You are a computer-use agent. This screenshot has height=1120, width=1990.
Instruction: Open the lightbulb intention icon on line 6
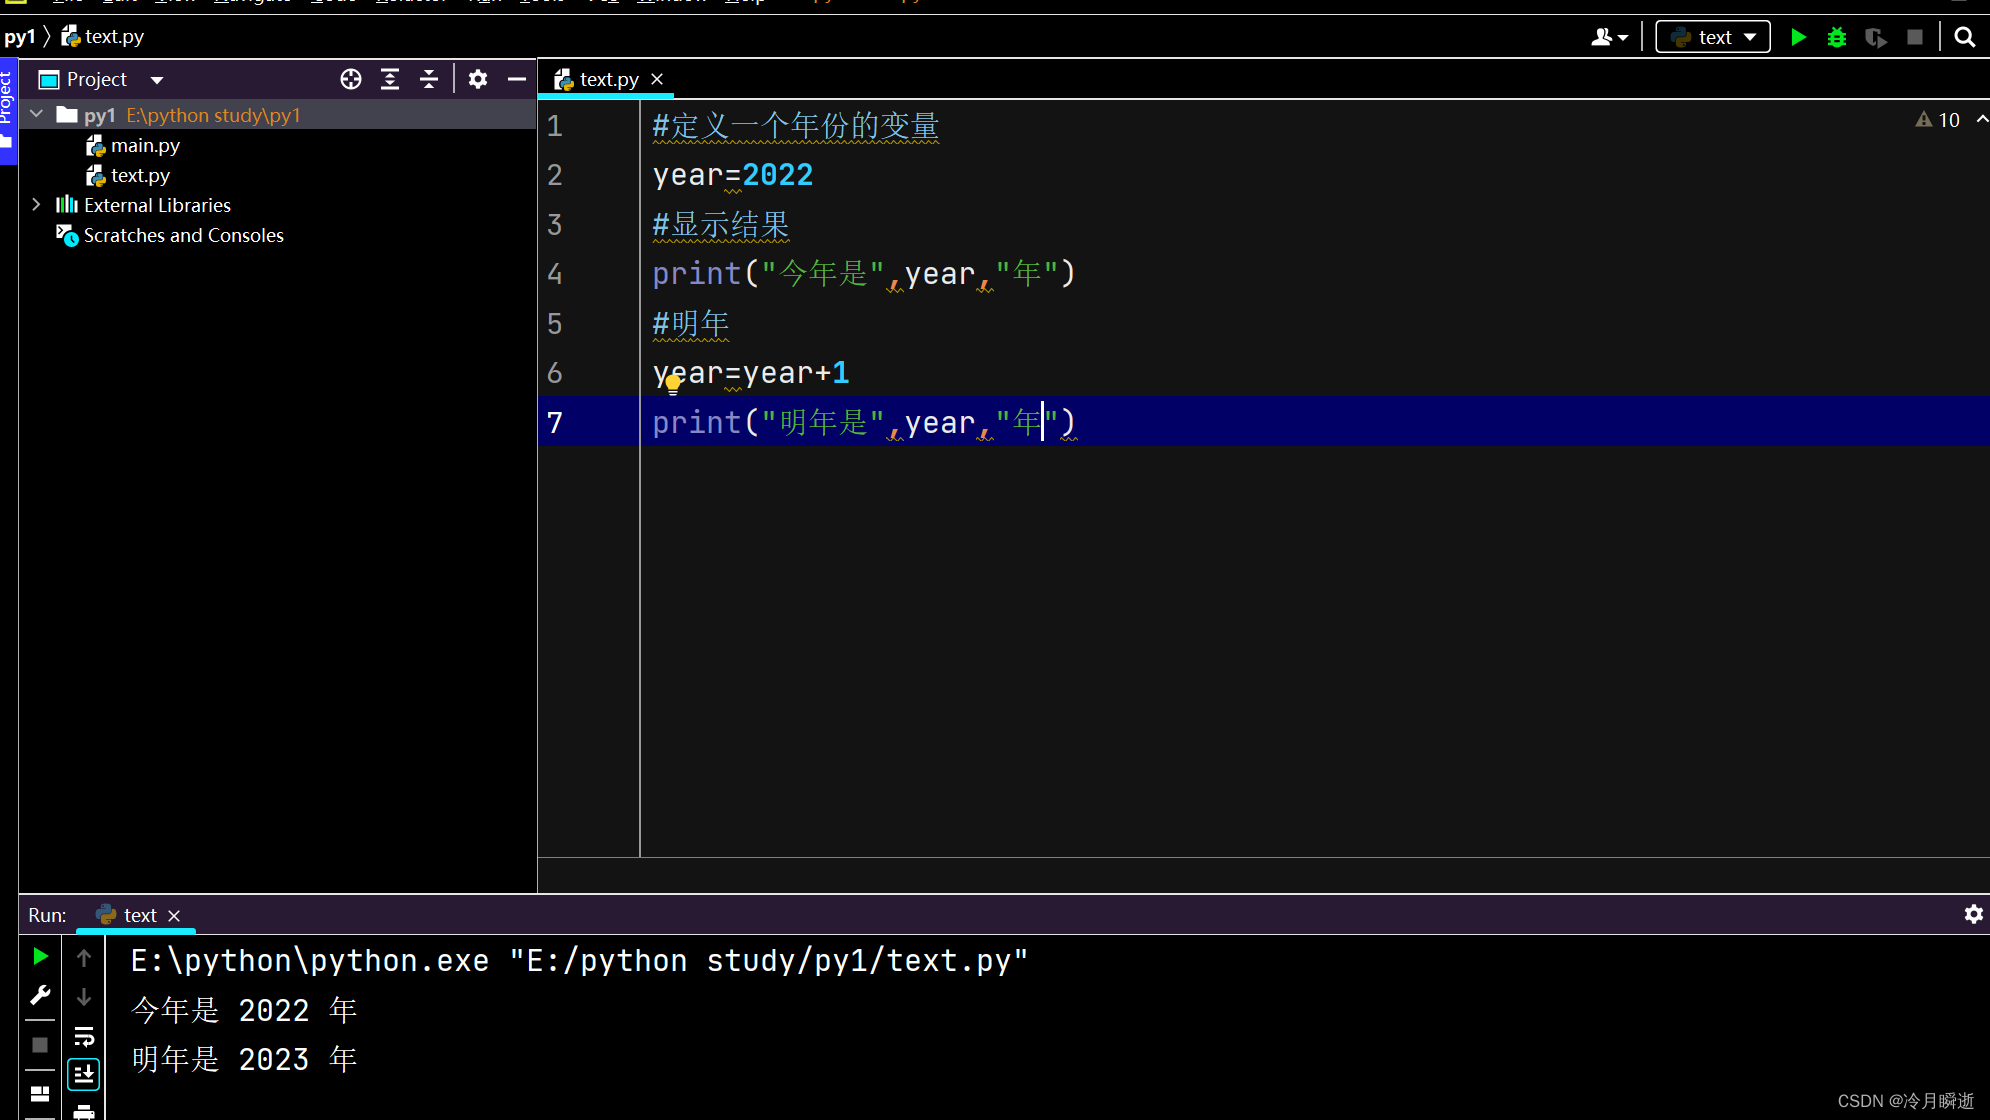point(673,383)
